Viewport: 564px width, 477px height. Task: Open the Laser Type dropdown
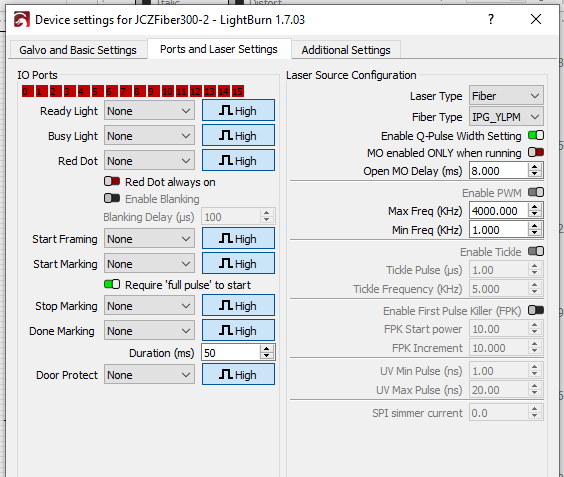[506, 96]
